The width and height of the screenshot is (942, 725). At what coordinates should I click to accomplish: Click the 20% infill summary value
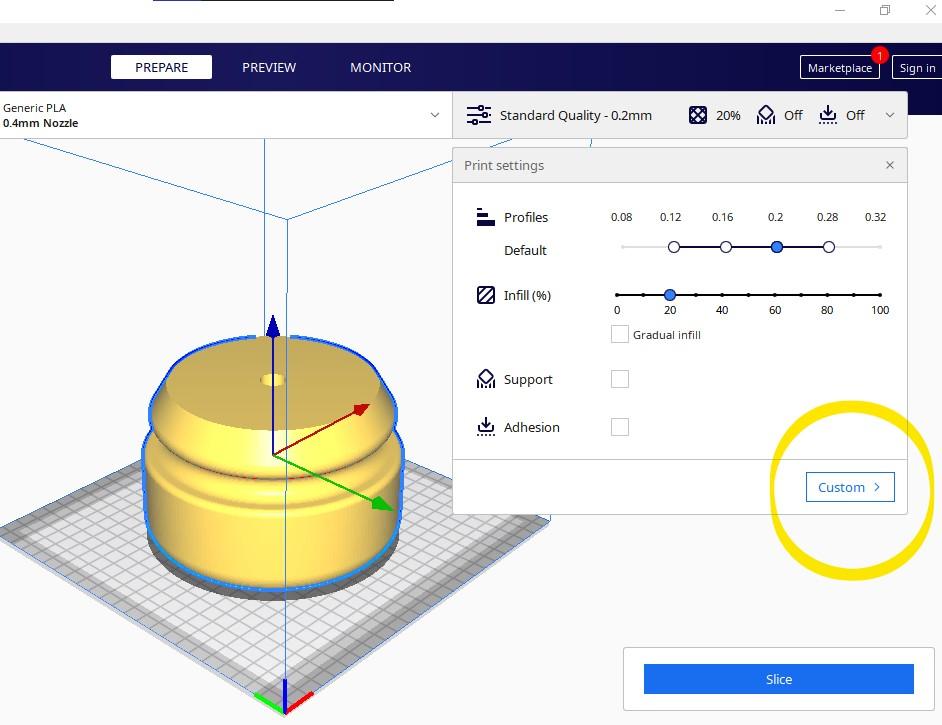click(x=728, y=115)
